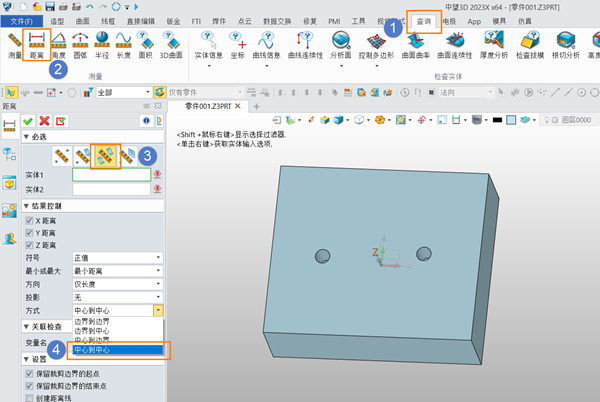Click the 实体2 input field
This screenshot has height=402, width=600.
111,189
